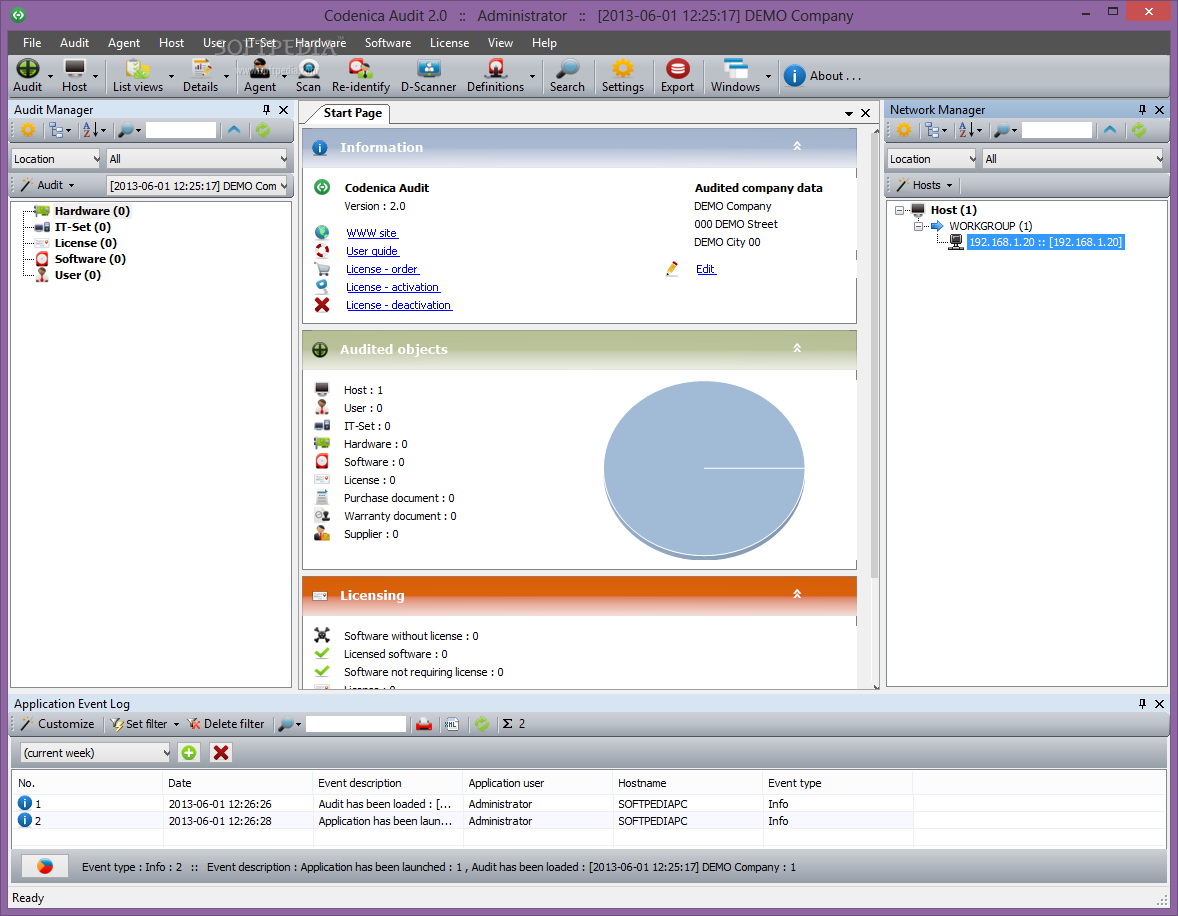The image size is (1178, 916).
Task: Open the Audit menu
Action: coord(74,43)
